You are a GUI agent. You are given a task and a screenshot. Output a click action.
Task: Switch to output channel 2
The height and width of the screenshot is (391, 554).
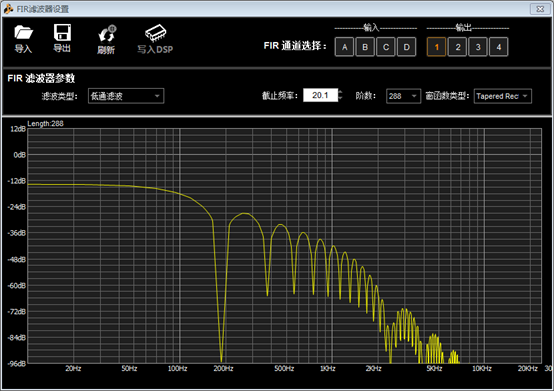coord(457,47)
